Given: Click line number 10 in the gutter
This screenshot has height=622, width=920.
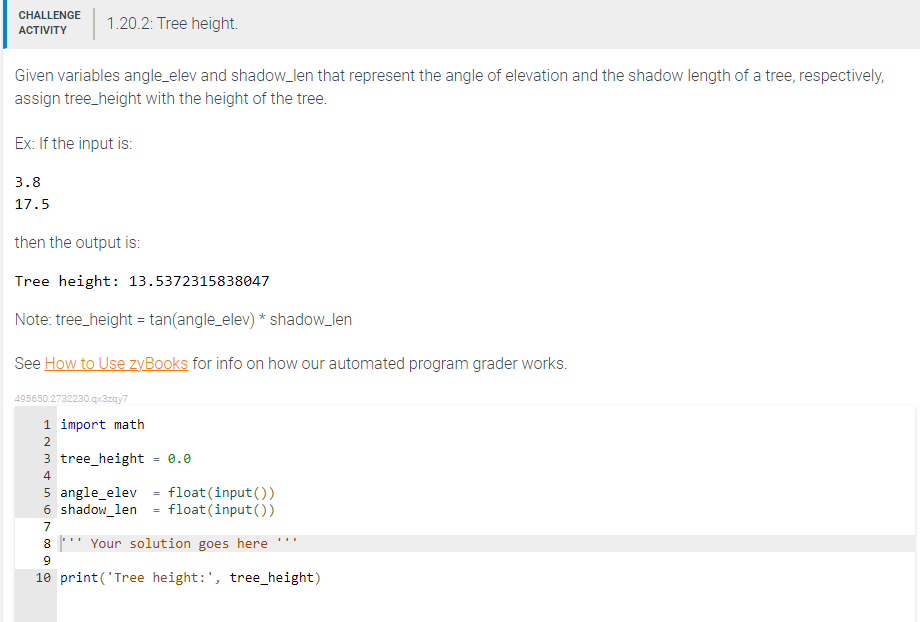Looking at the screenshot, I should pyautogui.click(x=42, y=577).
